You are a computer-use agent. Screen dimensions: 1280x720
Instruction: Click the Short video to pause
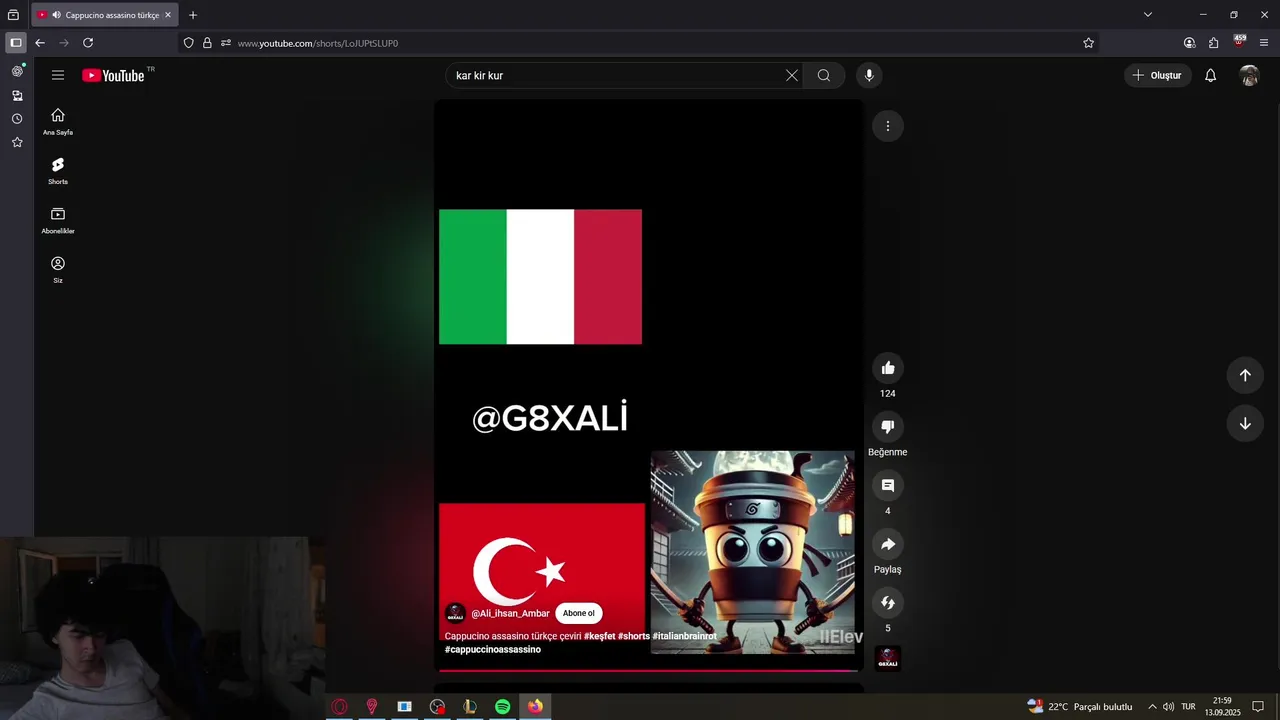[648, 385]
